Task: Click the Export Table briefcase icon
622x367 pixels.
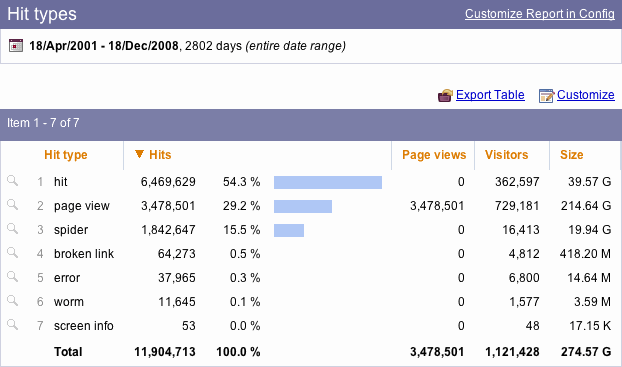Action: point(445,96)
